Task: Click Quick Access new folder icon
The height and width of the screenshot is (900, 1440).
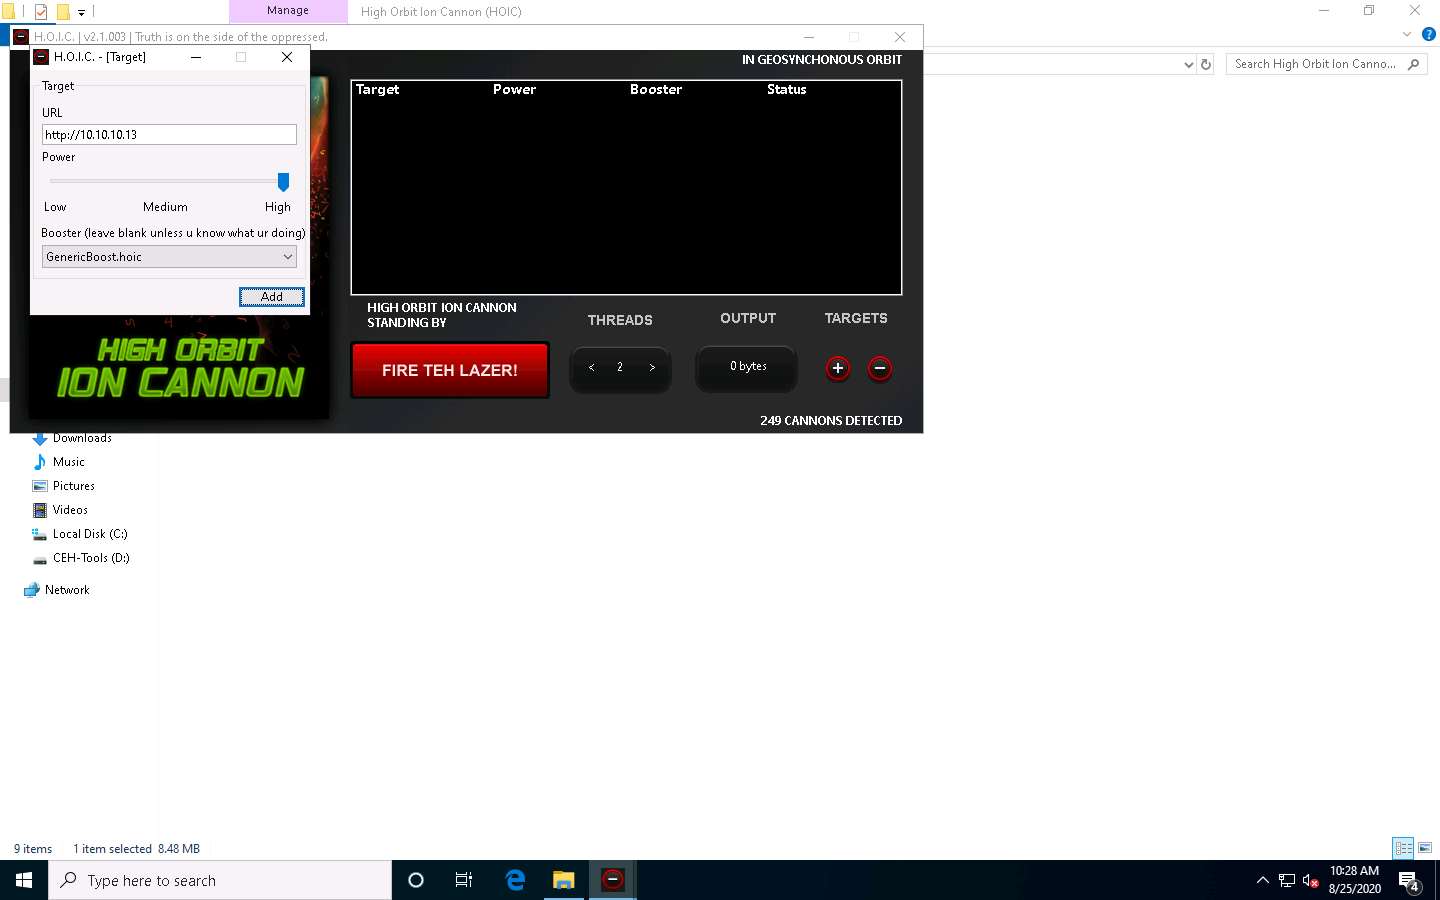Action: 63,12
